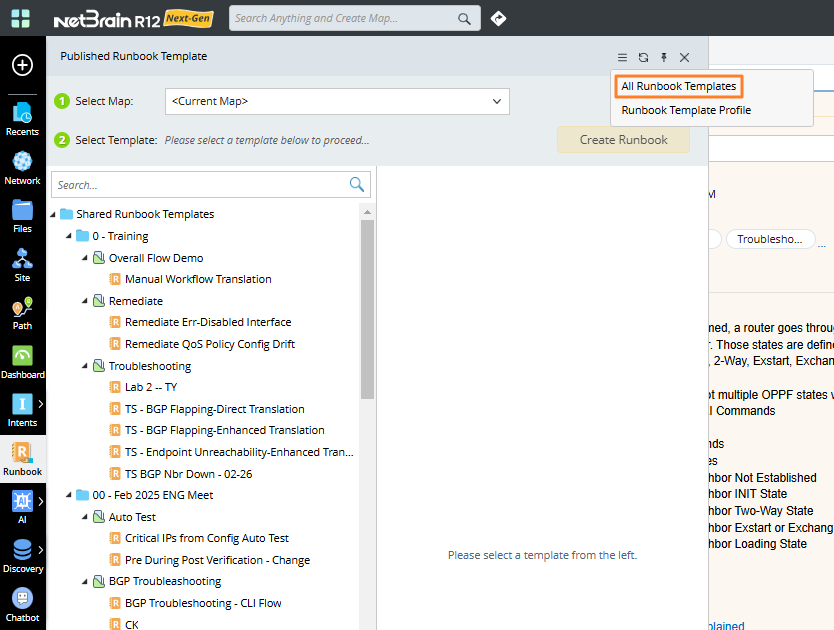
Task: Open Recents in the sidebar
Action: pos(22,119)
